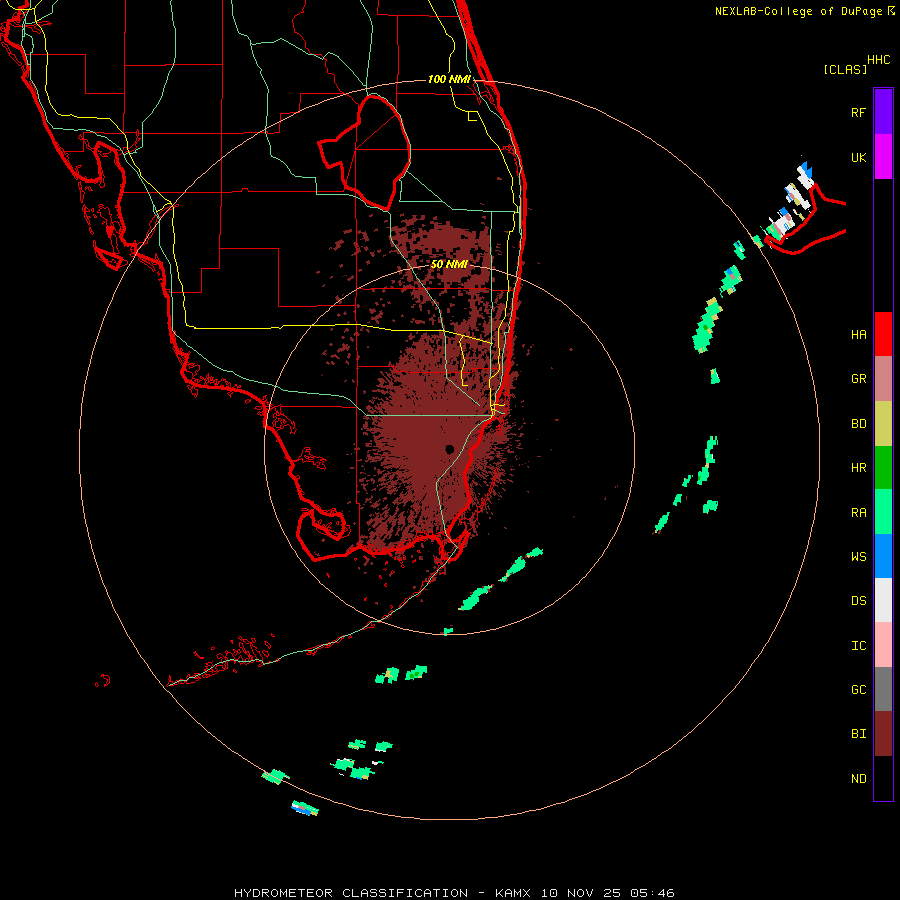
Task: Select the "DS" dry snow label
Action: pyautogui.click(x=858, y=601)
